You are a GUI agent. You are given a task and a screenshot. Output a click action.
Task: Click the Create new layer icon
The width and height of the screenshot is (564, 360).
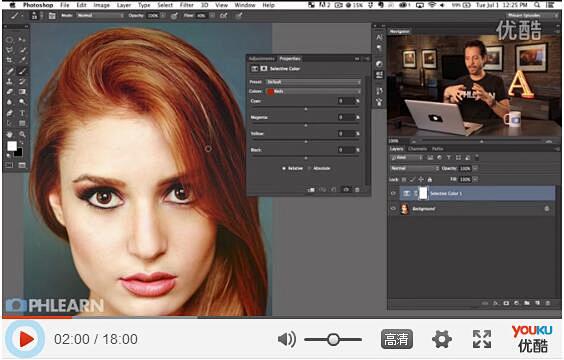tap(537, 303)
